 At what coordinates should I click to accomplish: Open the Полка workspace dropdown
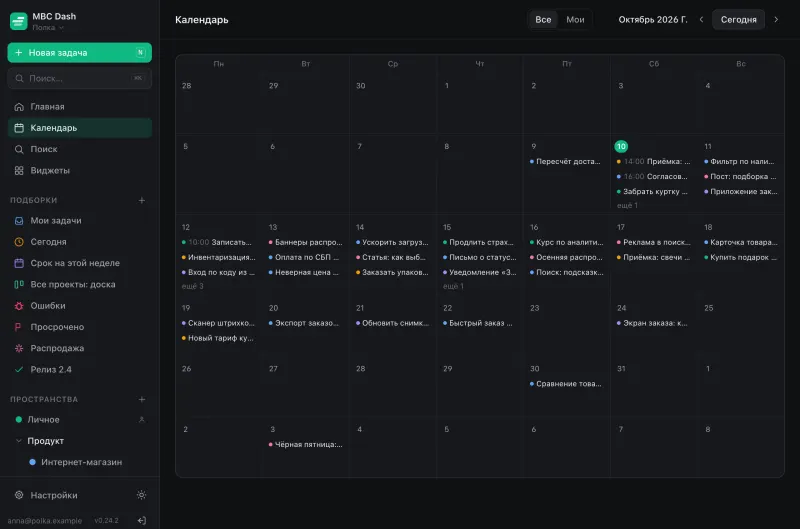pyautogui.click(x=47, y=28)
